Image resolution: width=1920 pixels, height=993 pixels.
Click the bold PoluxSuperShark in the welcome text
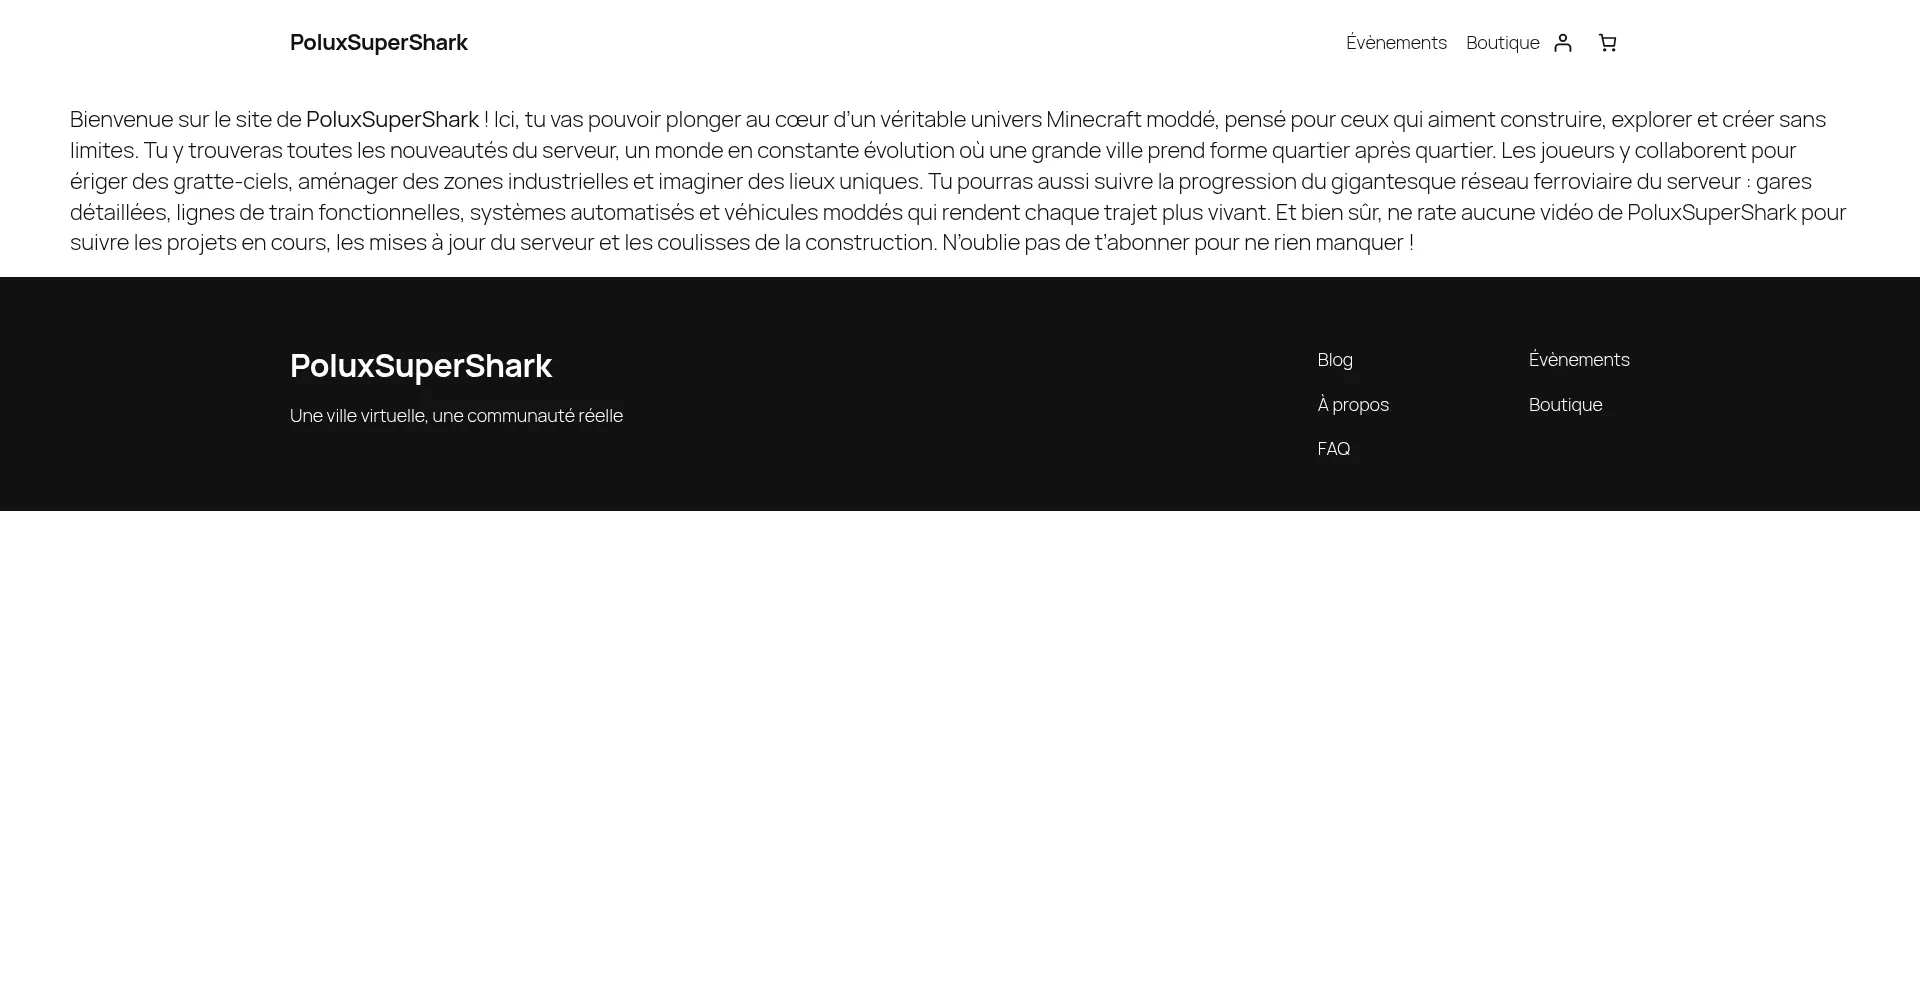(x=392, y=120)
